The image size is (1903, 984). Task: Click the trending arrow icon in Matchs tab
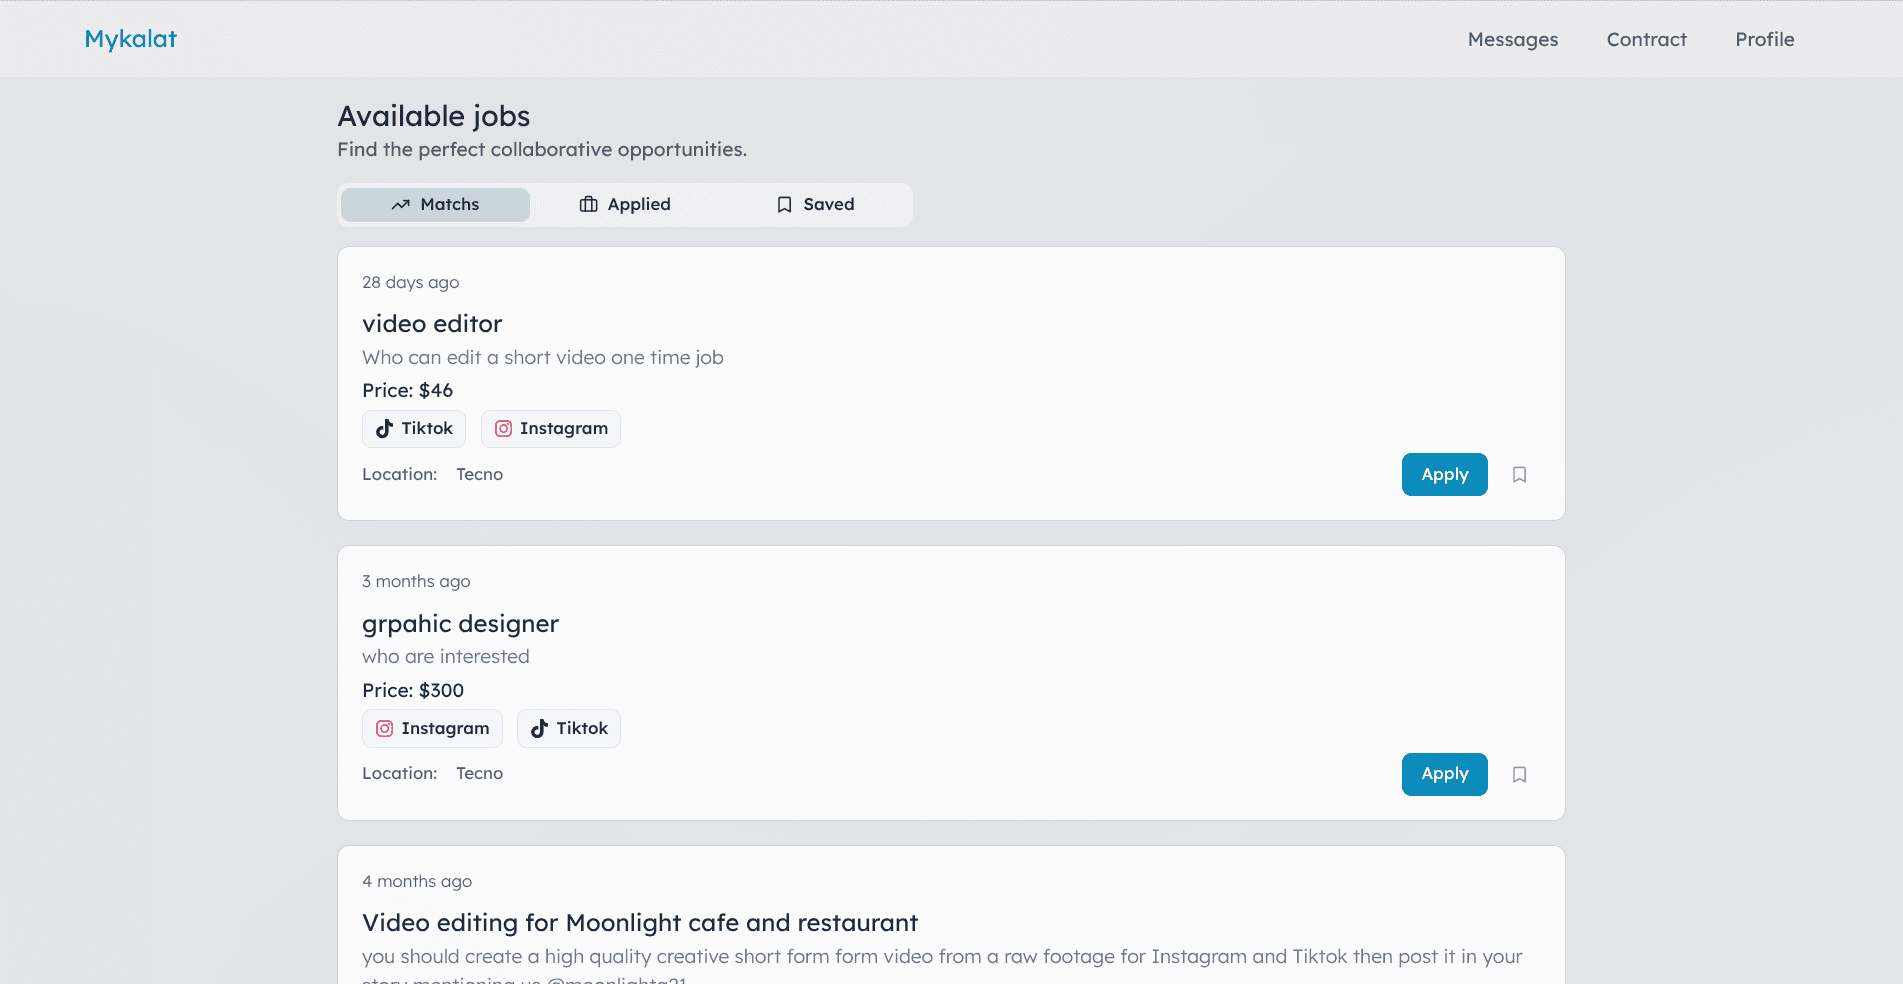[x=401, y=205]
